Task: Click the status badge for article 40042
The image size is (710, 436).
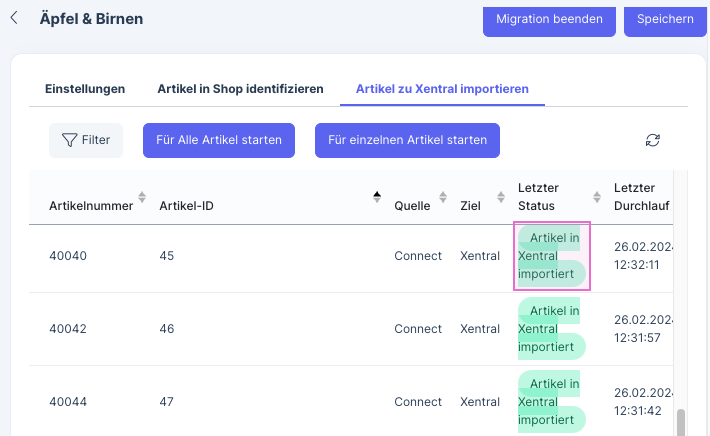Action: point(552,329)
